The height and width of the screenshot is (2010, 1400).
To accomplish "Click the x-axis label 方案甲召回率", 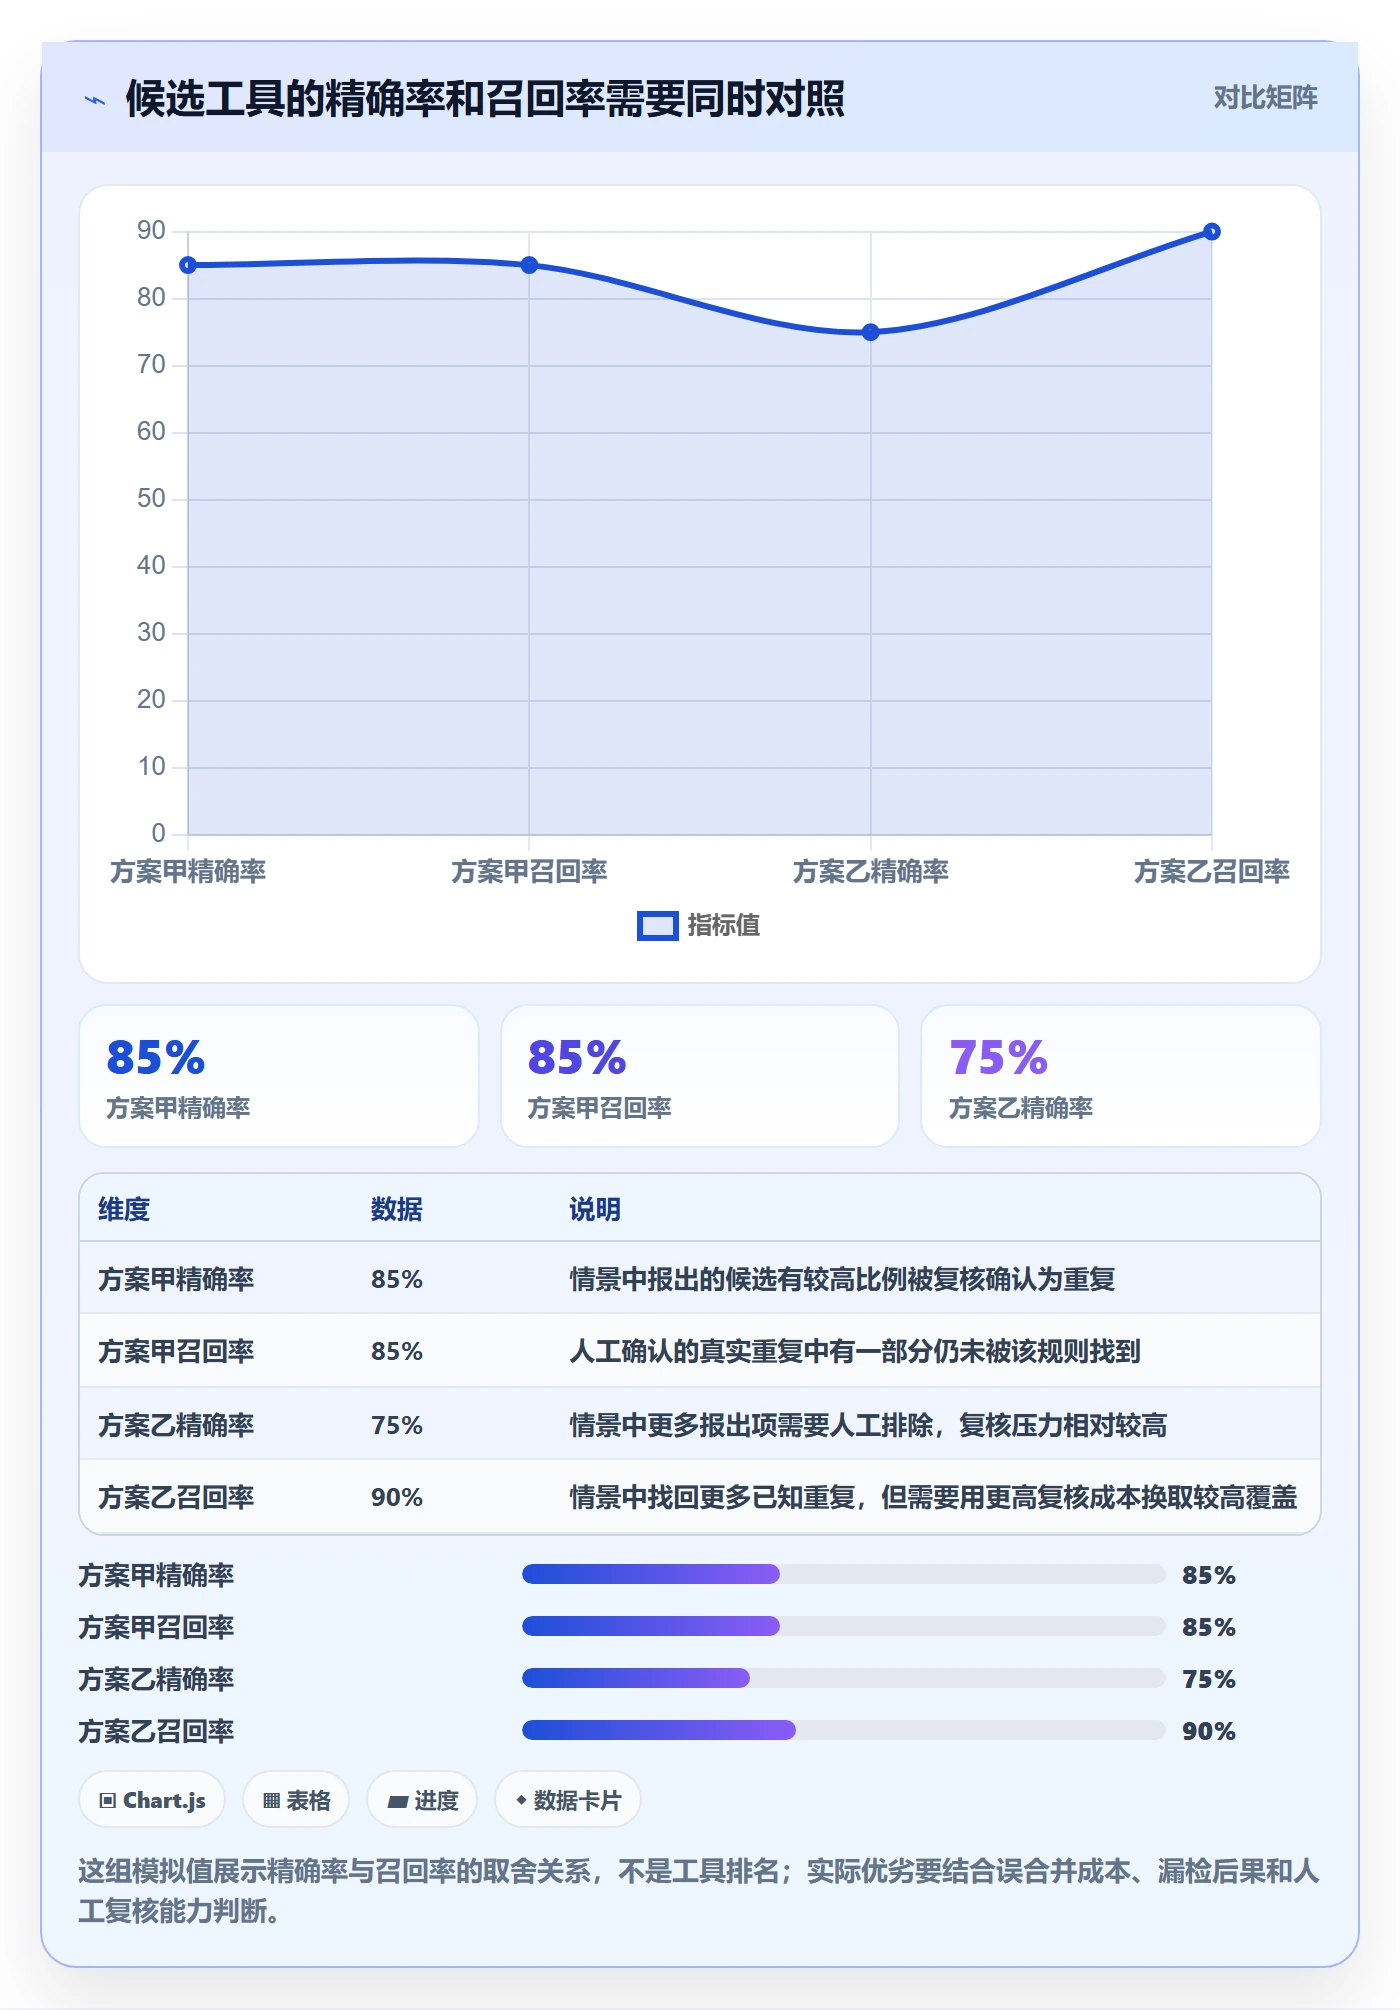I will tap(529, 871).
